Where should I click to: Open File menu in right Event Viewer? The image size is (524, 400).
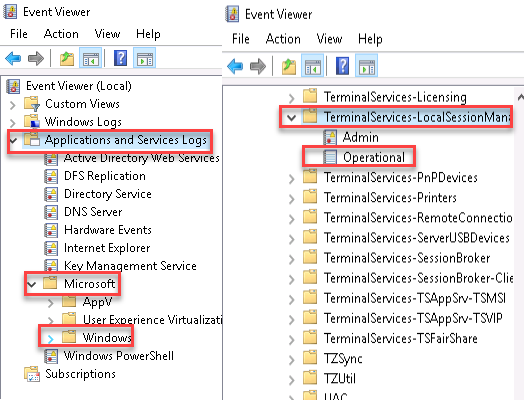click(241, 39)
